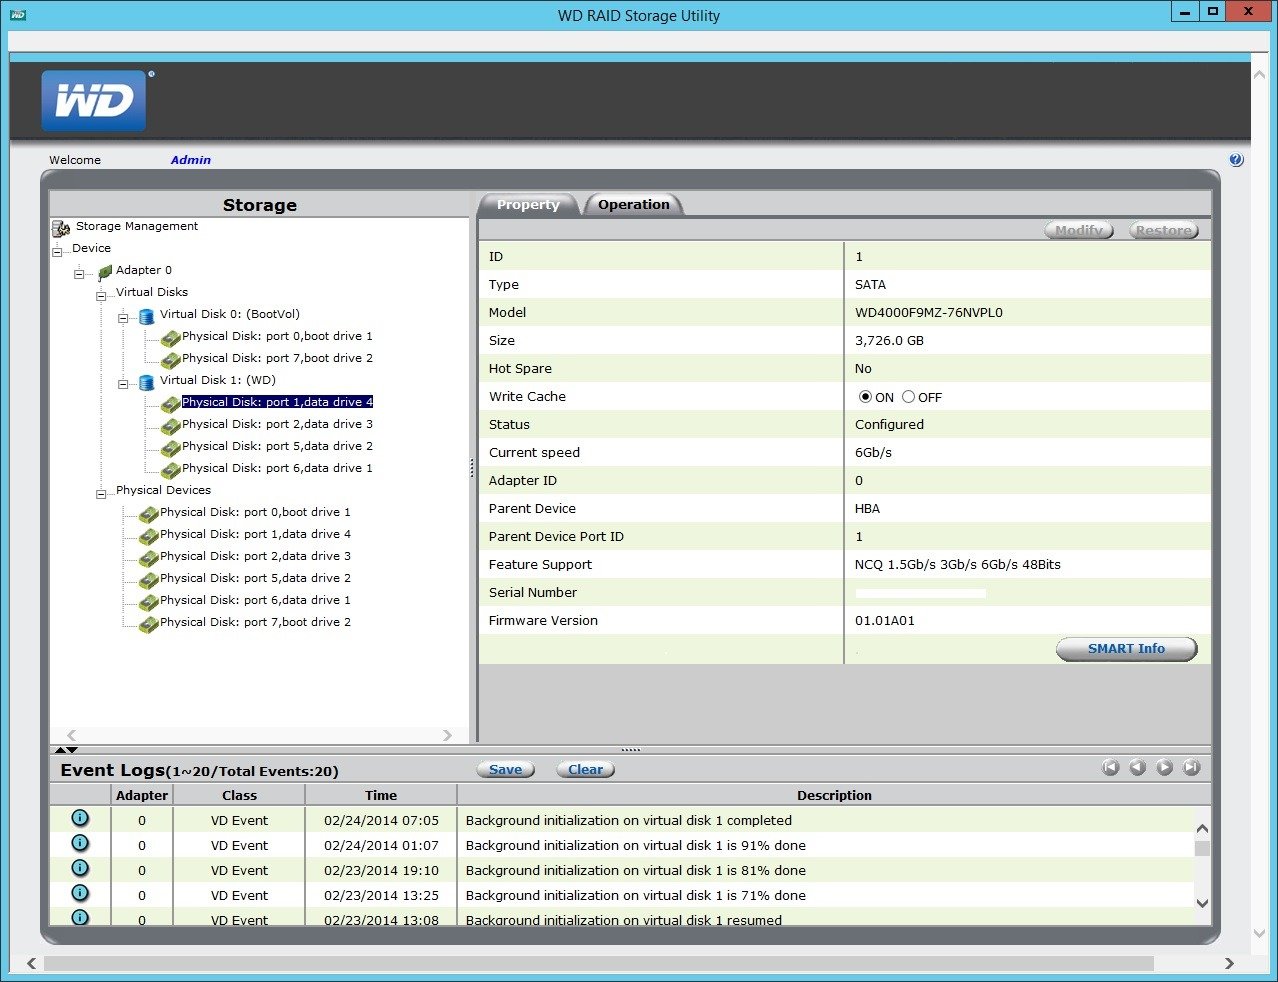Click the event log scrollbar down arrow
The width and height of the screenshot is (1278, 982).
[1202, 903]
